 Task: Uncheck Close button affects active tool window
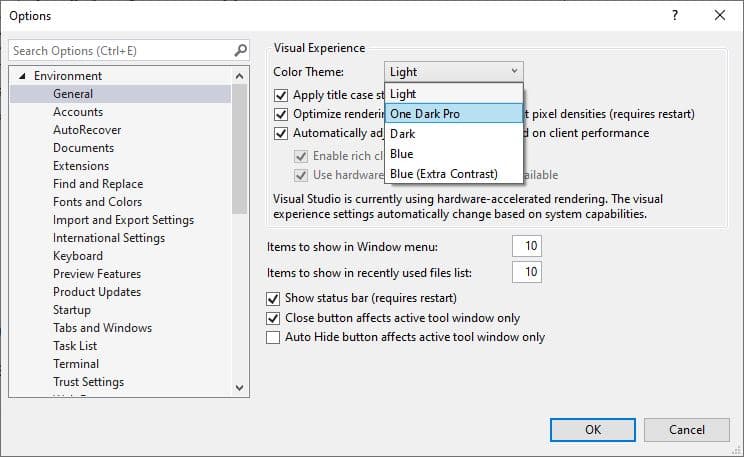coord(273,318)
